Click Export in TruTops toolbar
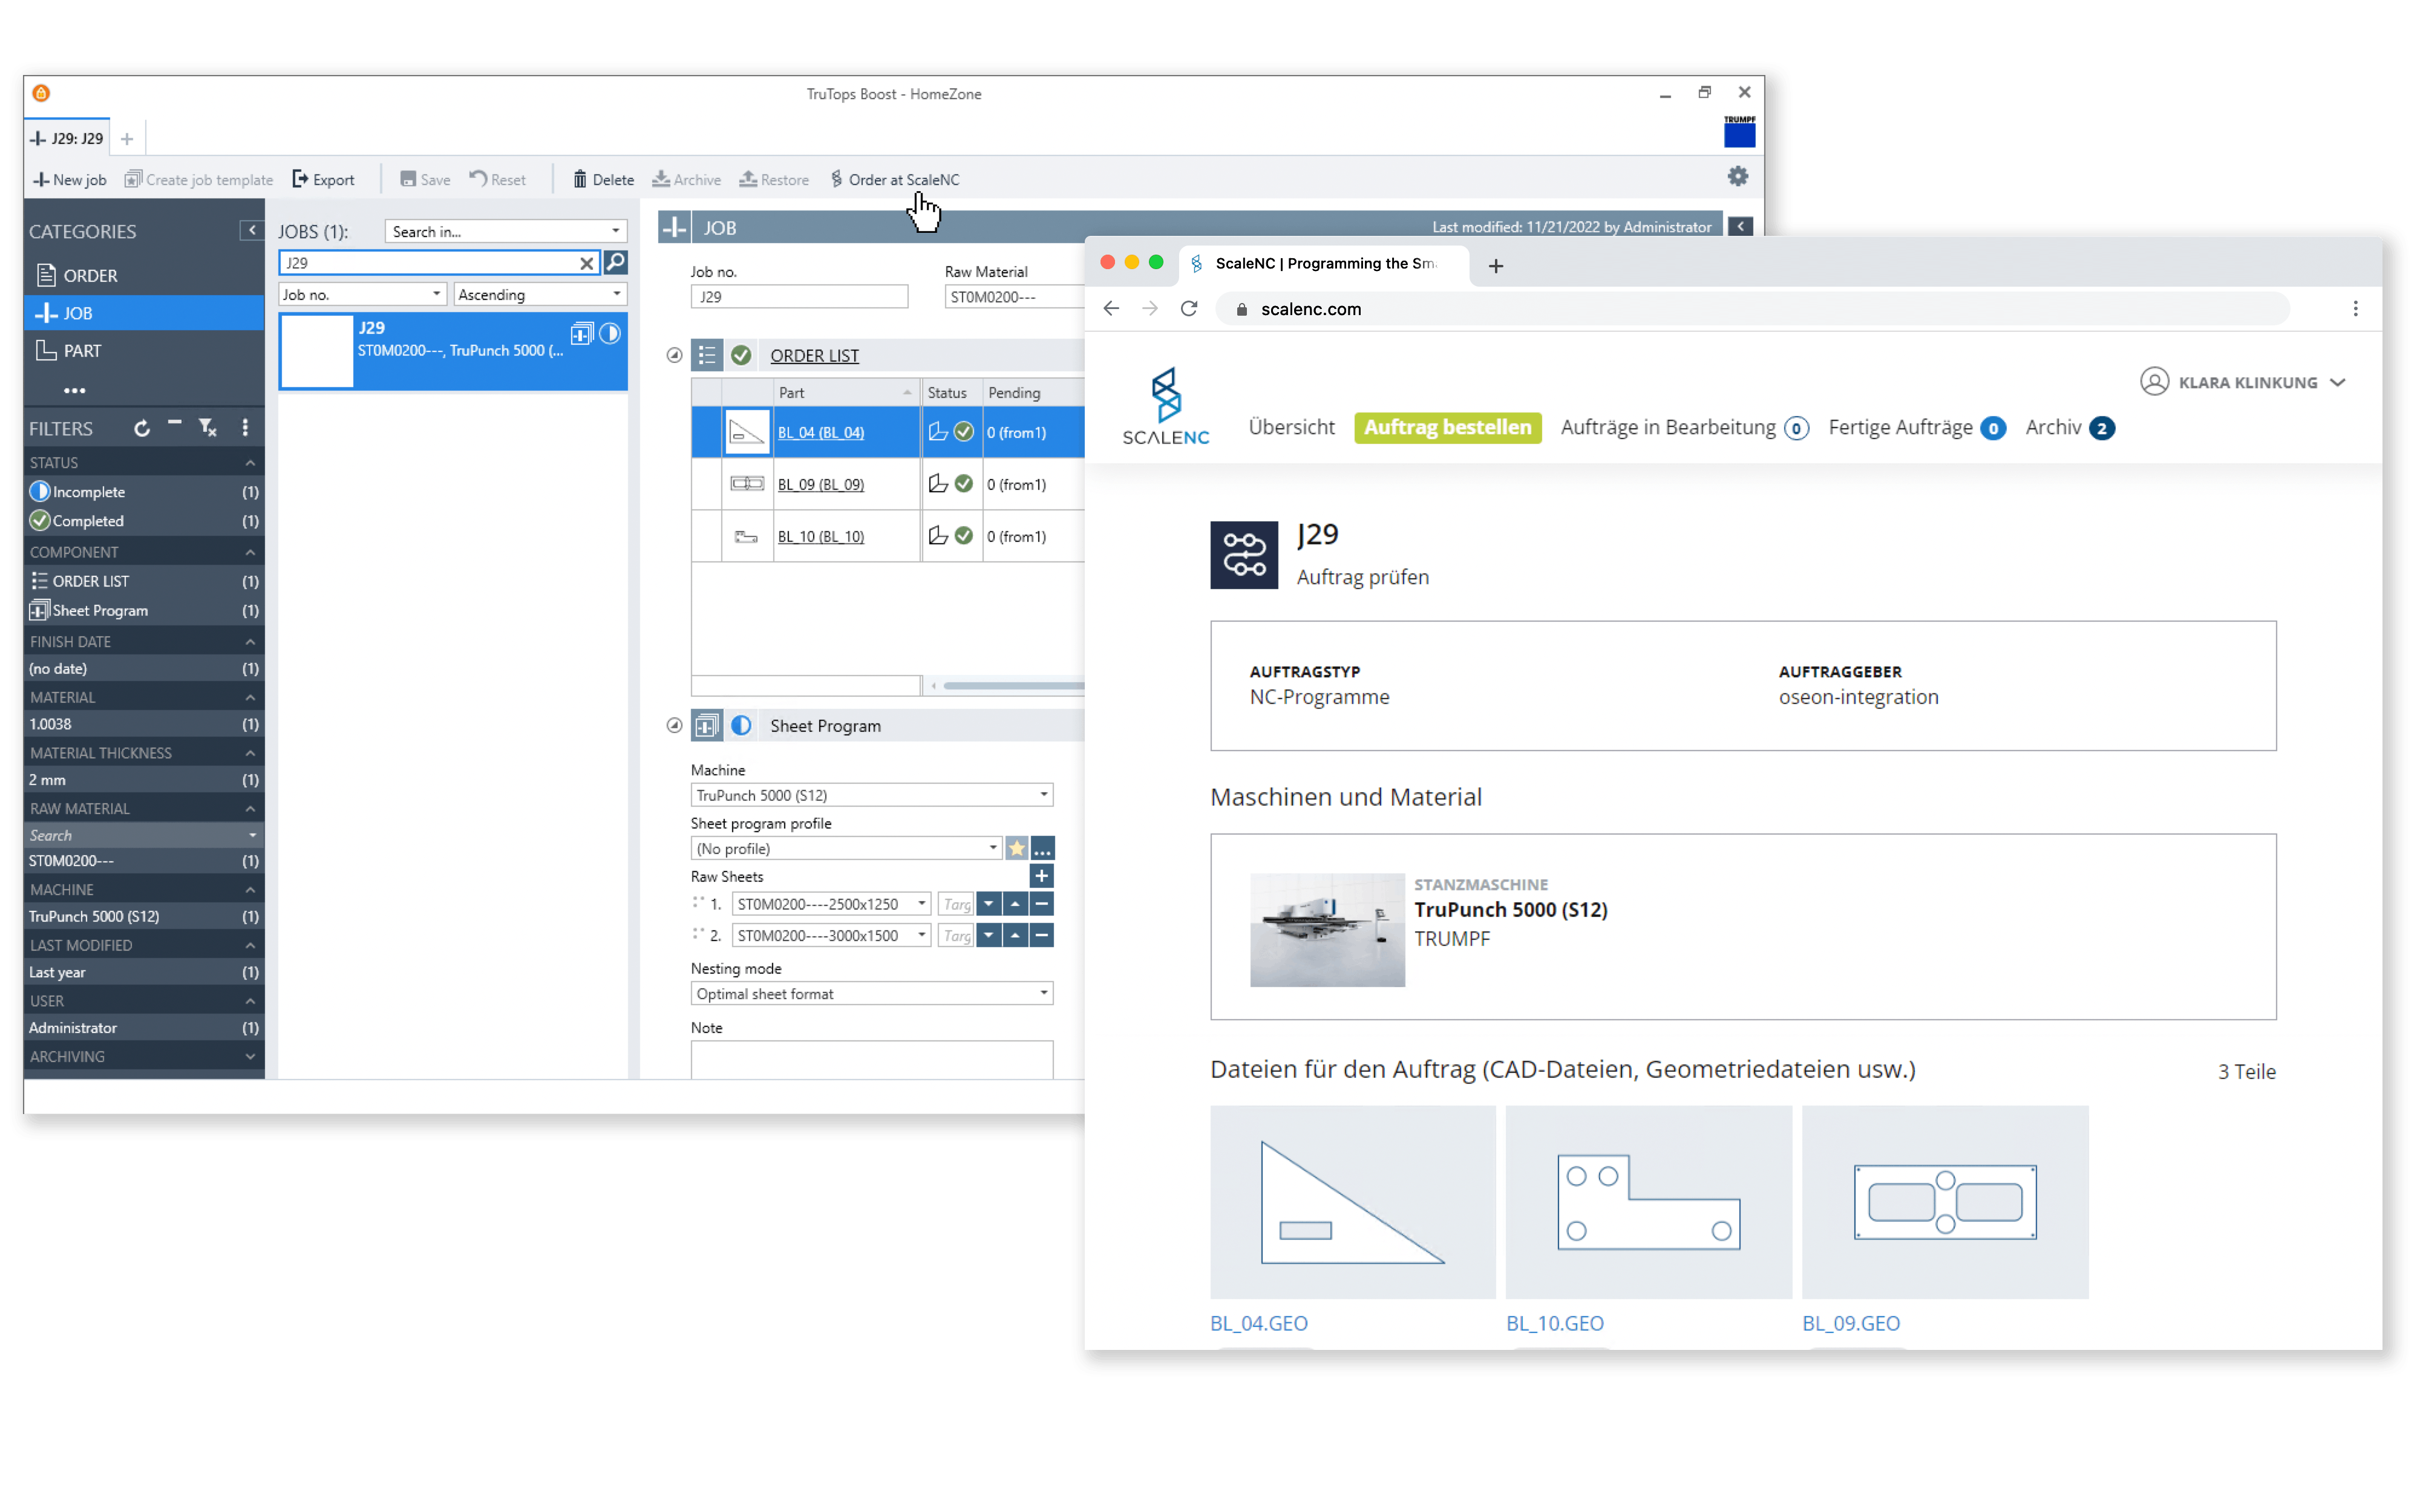Screen dimensions: 2420x1512 point(323,180)
